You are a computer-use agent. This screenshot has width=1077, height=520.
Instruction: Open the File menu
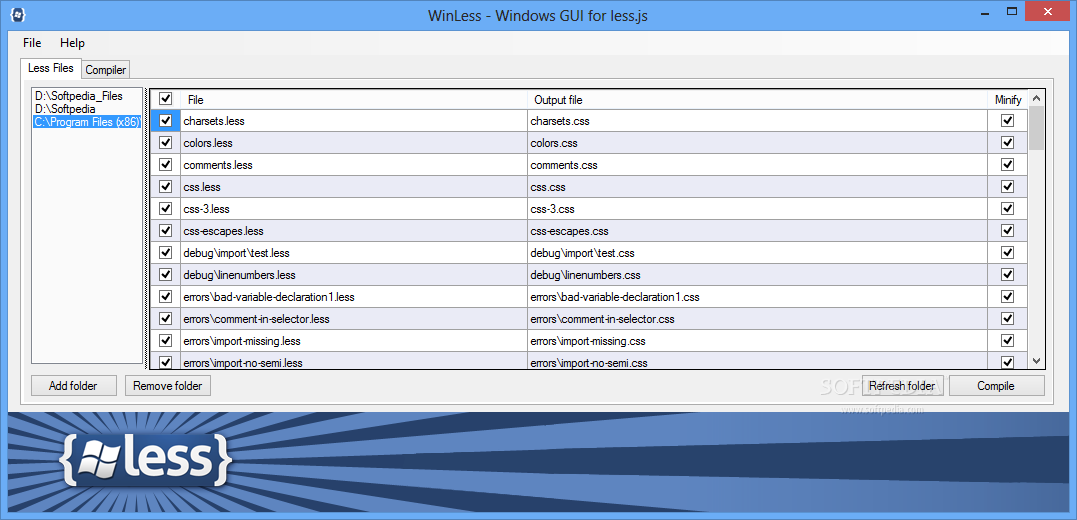click(x=32, y=43)
